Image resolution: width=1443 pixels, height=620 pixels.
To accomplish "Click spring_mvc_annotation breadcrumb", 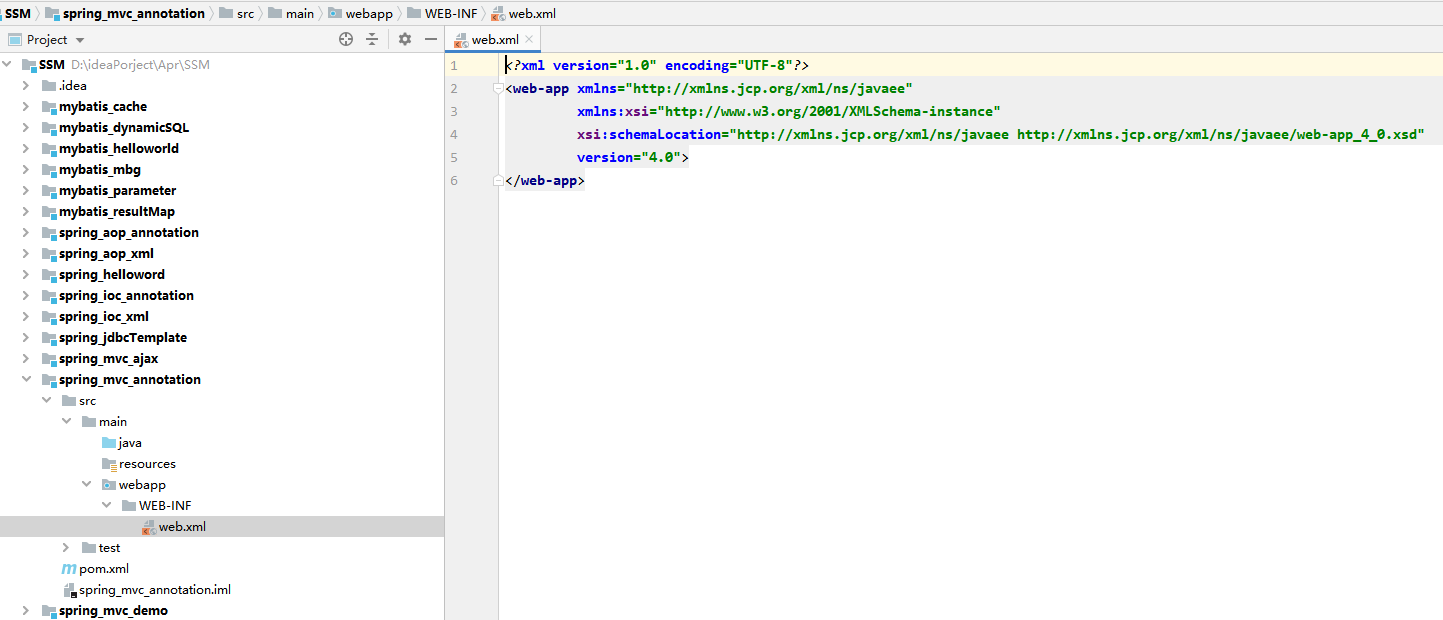I will tap(124, 13).
